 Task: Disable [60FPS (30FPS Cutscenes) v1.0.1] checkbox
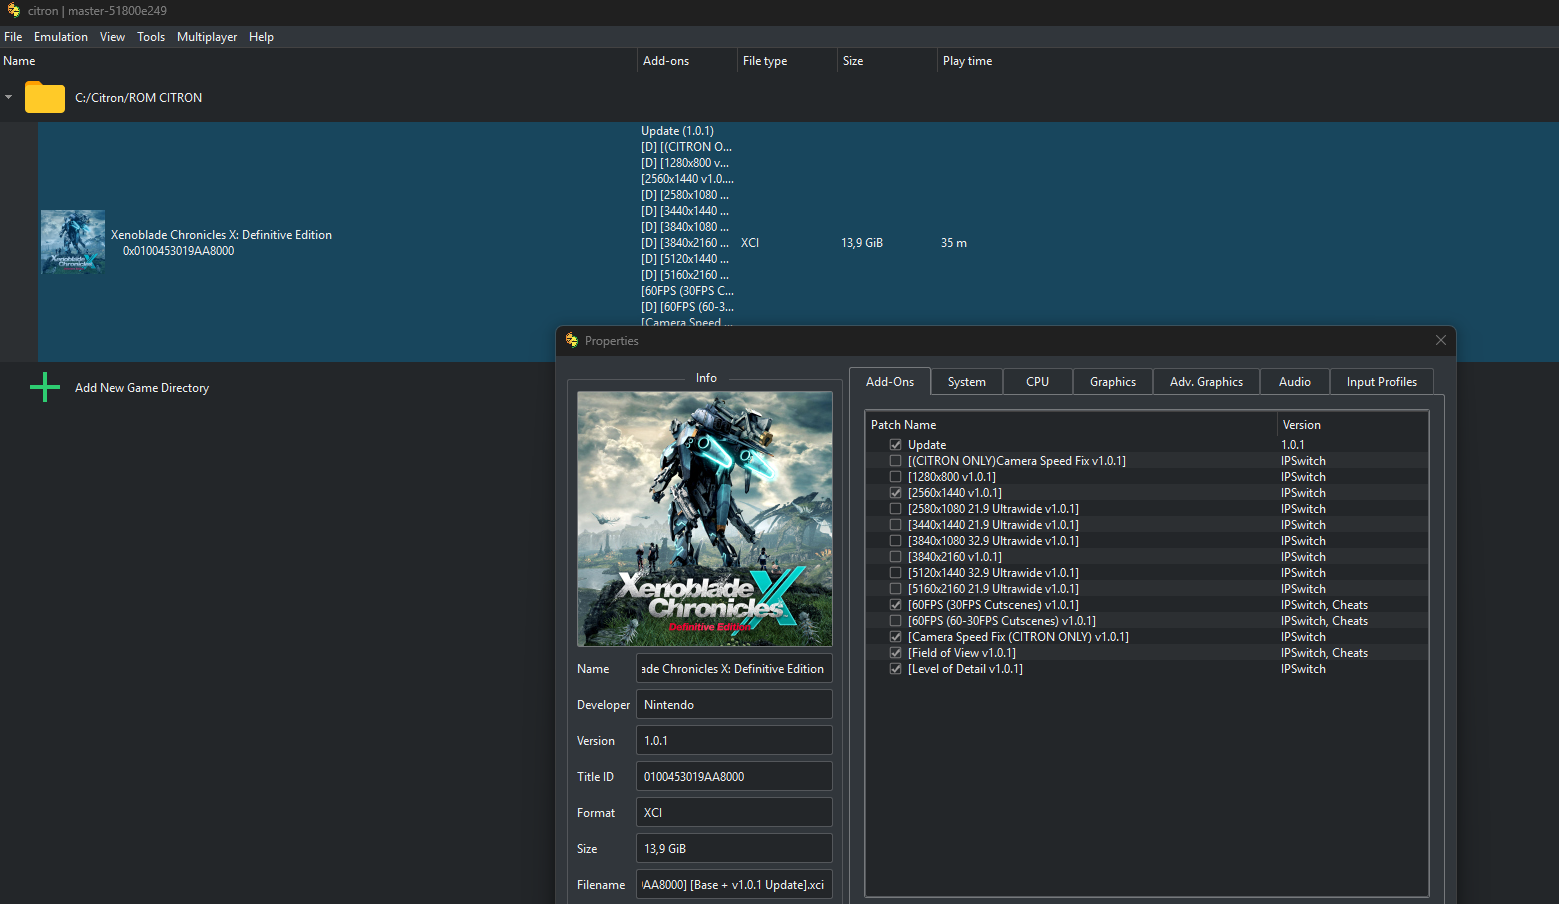pyautogui.click(x=895, y=605)
